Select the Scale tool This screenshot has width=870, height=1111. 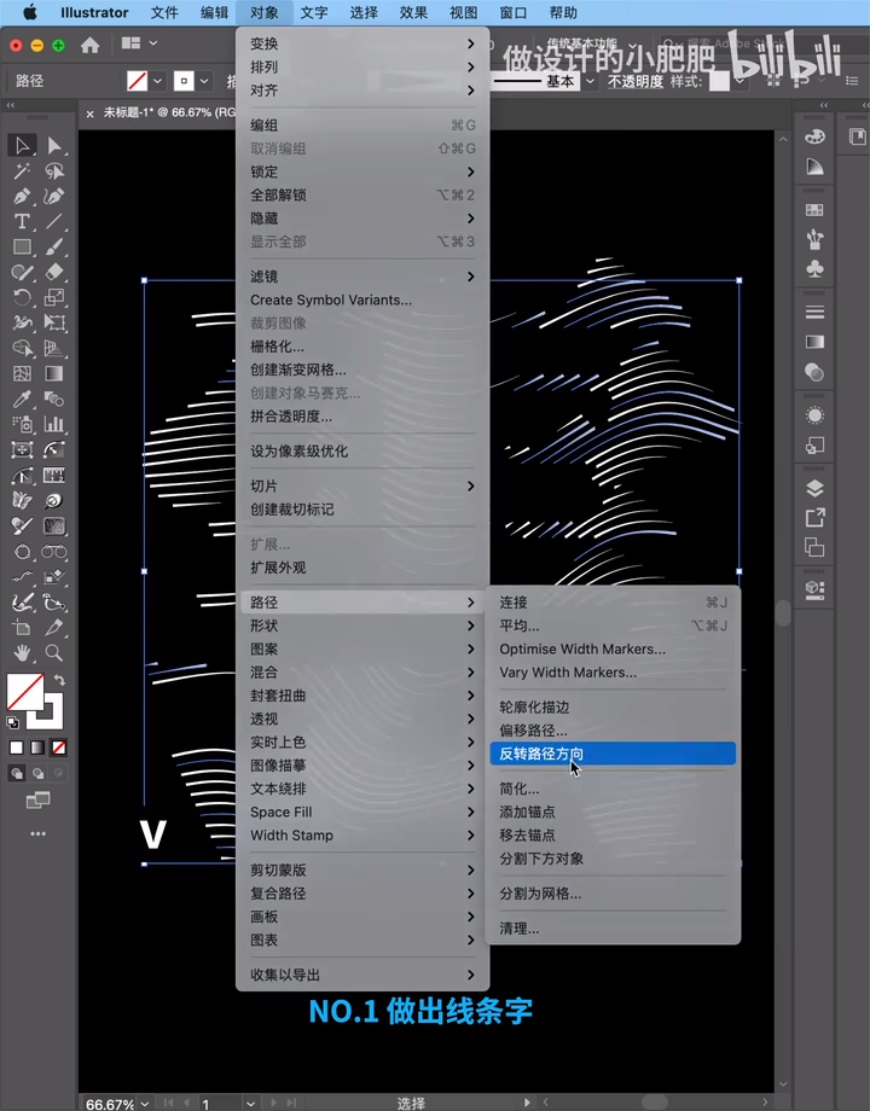[54, 298]
